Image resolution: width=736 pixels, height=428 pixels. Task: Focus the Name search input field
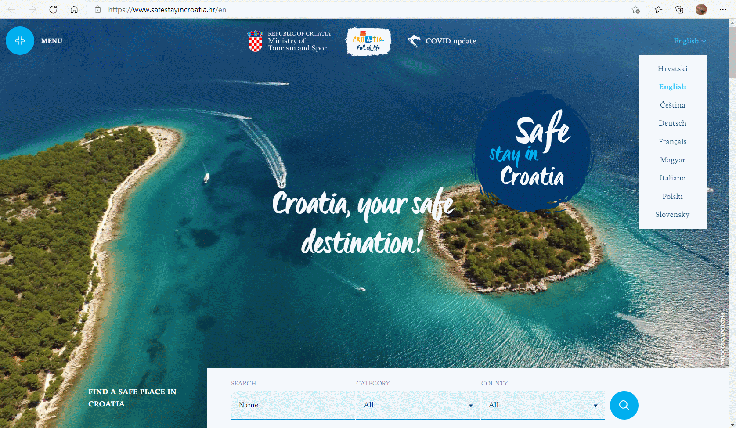(292, 405)
